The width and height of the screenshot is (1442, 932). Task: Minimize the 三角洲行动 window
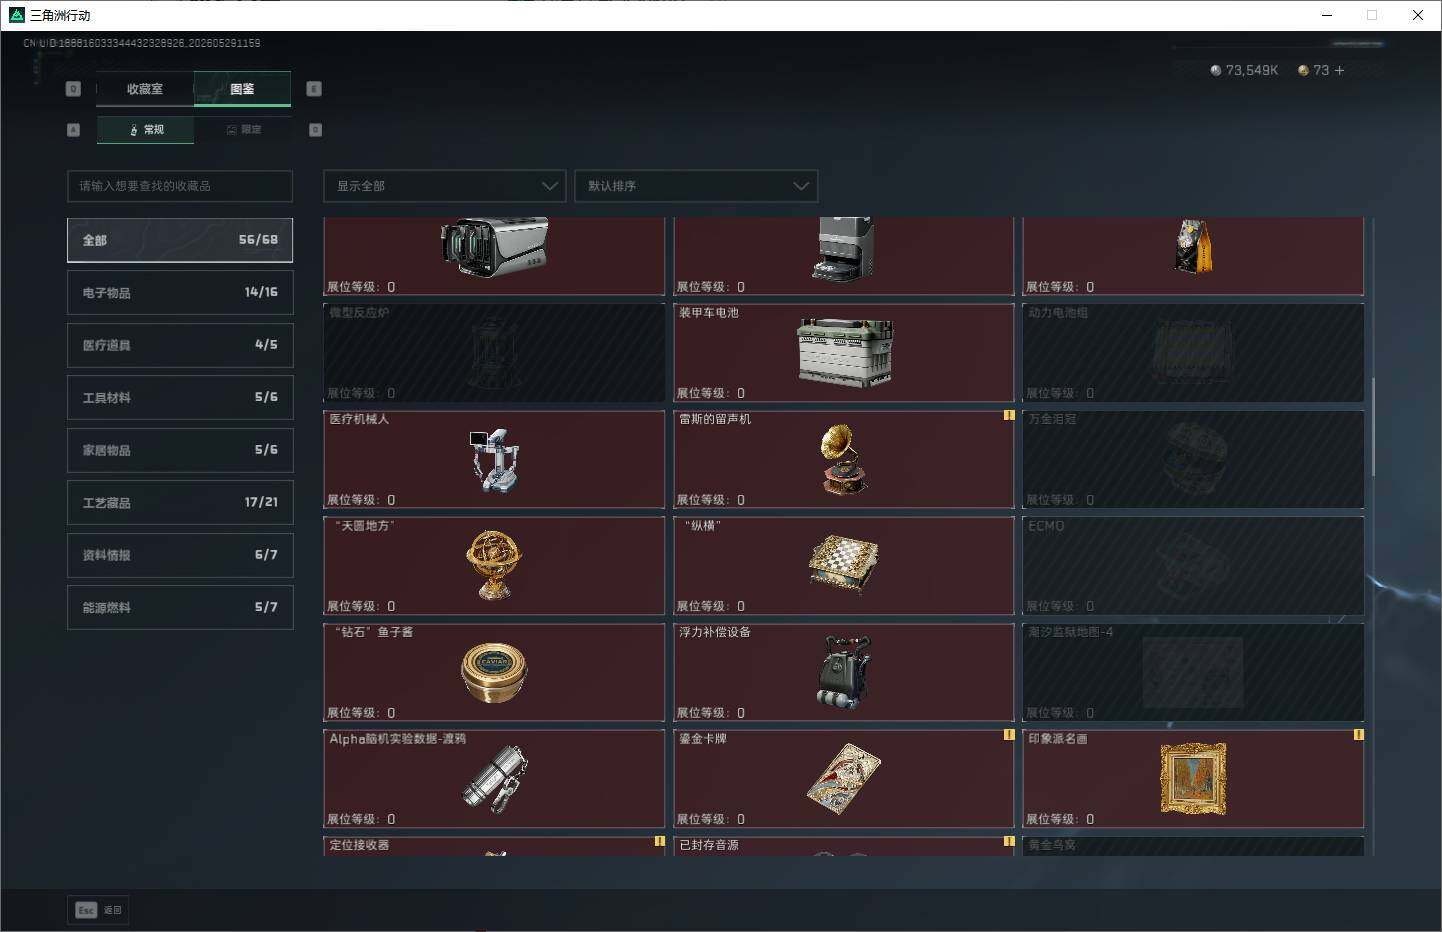pos(1327,15)
